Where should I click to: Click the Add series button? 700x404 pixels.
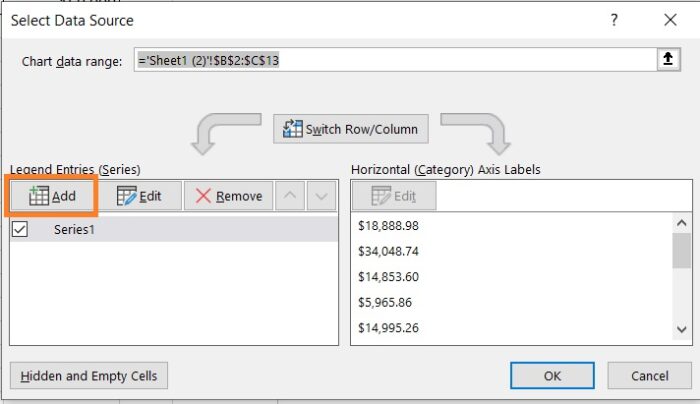click(53, 196)
